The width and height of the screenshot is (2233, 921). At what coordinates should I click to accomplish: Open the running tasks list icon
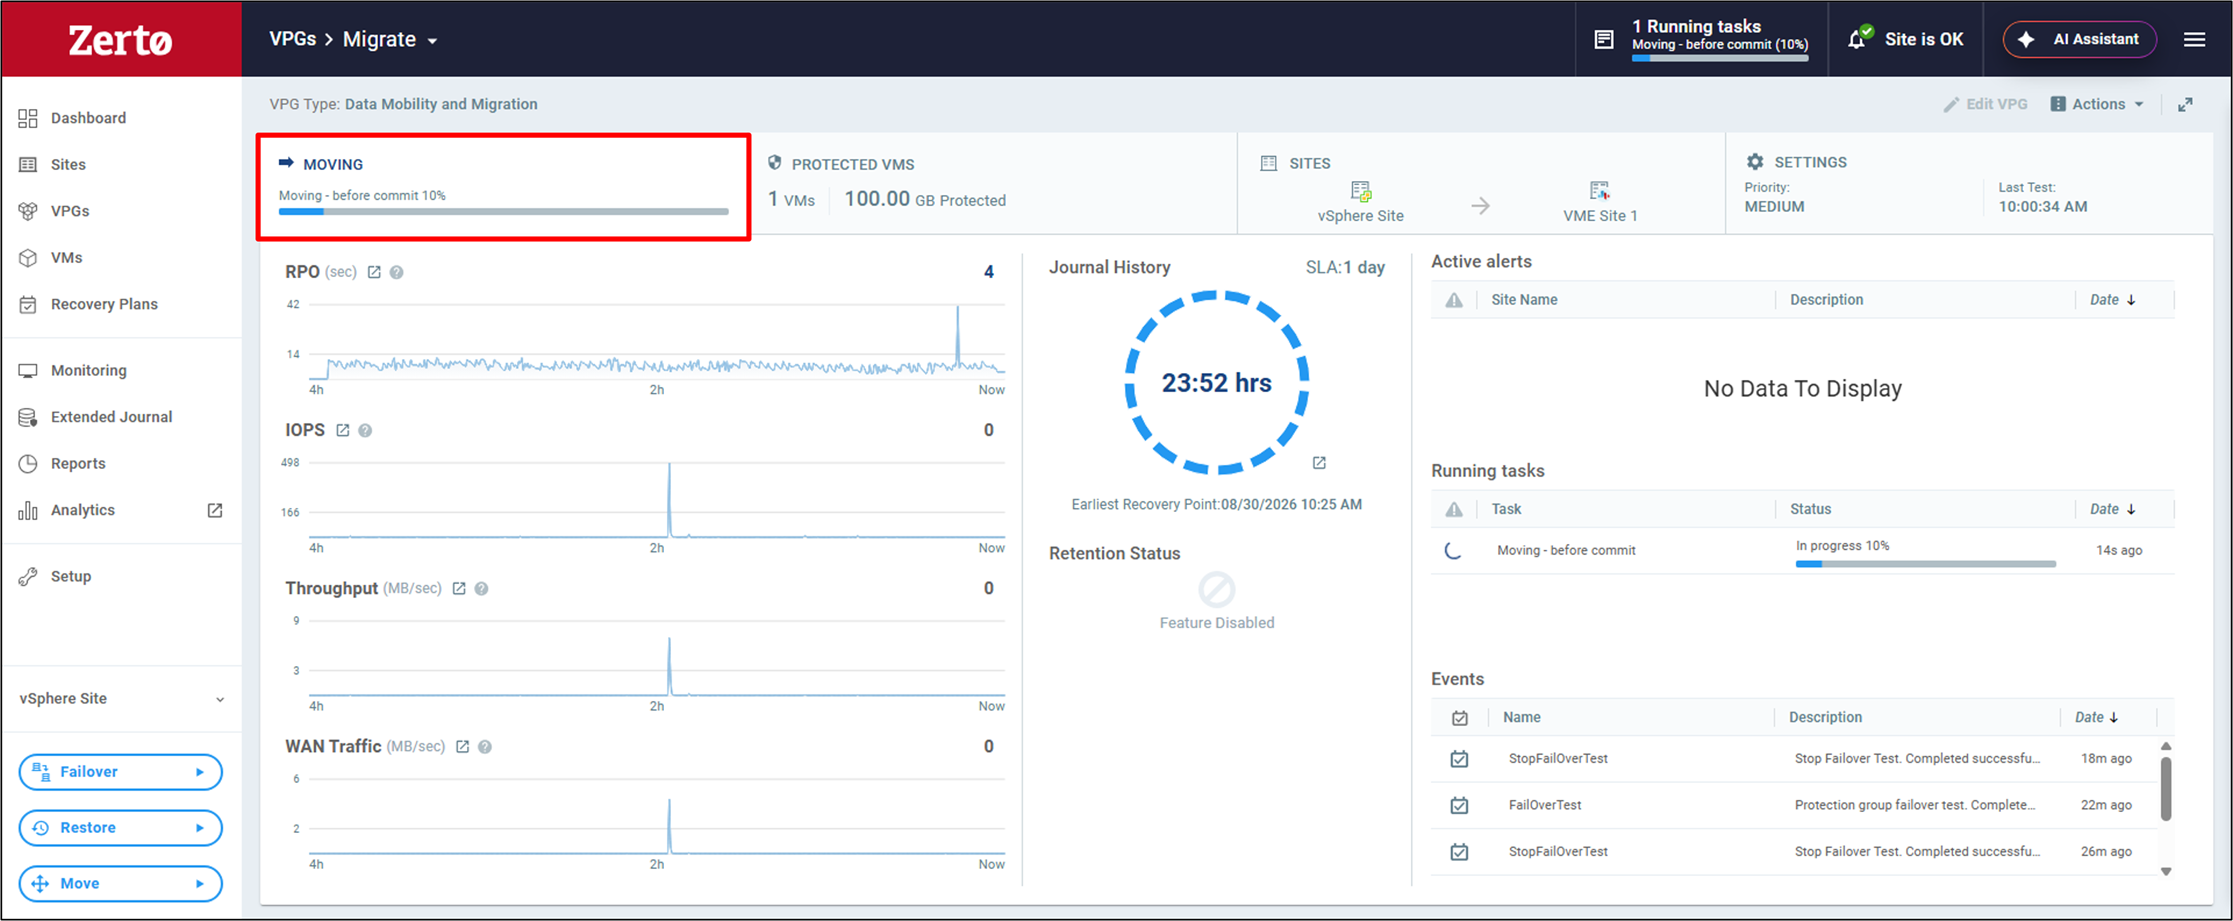pos(1604,39)
